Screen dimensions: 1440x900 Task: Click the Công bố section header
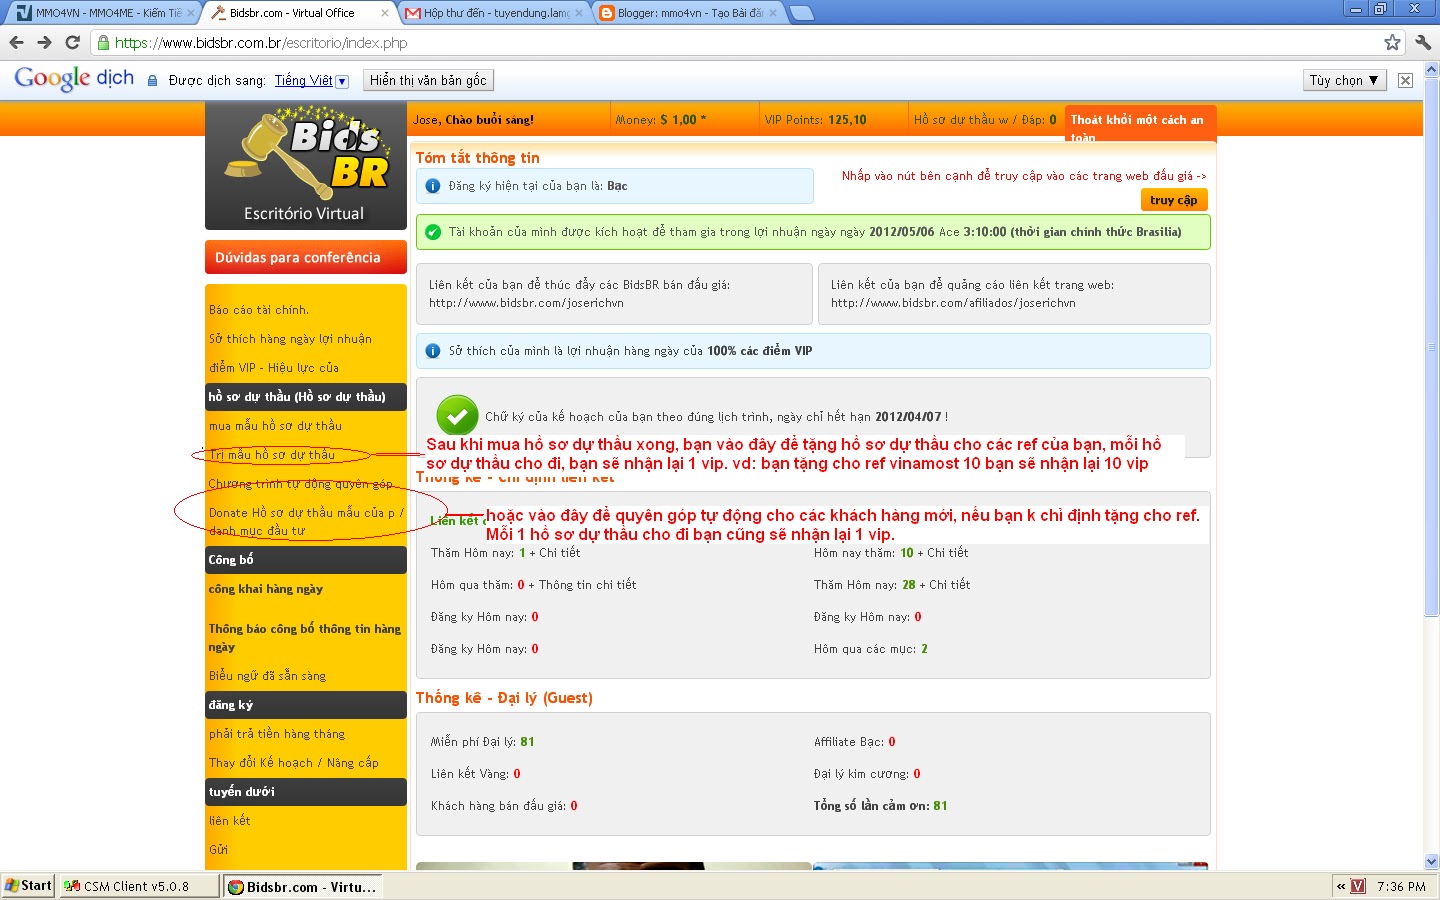tap(306, 560)
